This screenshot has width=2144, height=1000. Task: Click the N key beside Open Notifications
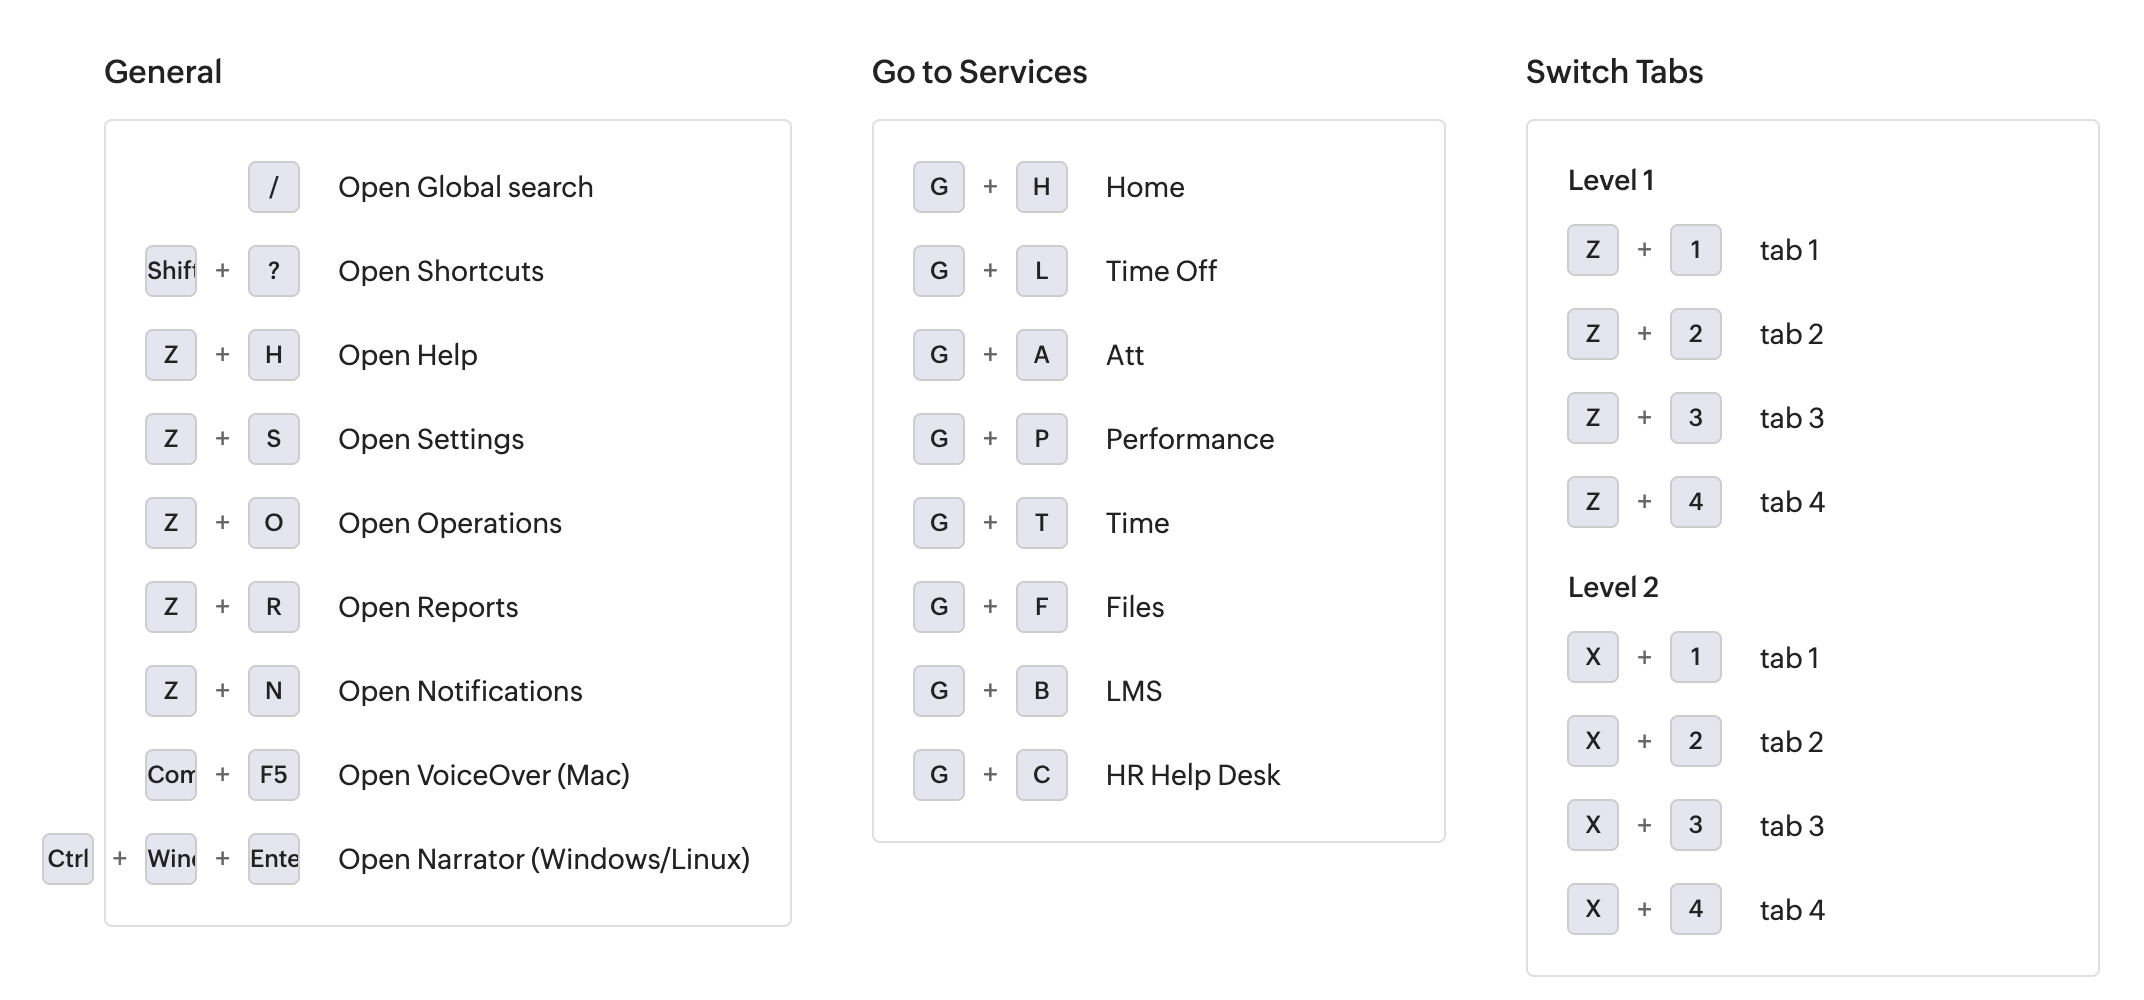(x=273, y=691)
